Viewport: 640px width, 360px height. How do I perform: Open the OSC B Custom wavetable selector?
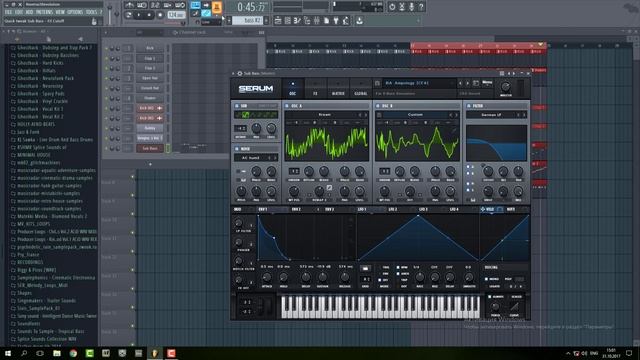tap(415, 115)
